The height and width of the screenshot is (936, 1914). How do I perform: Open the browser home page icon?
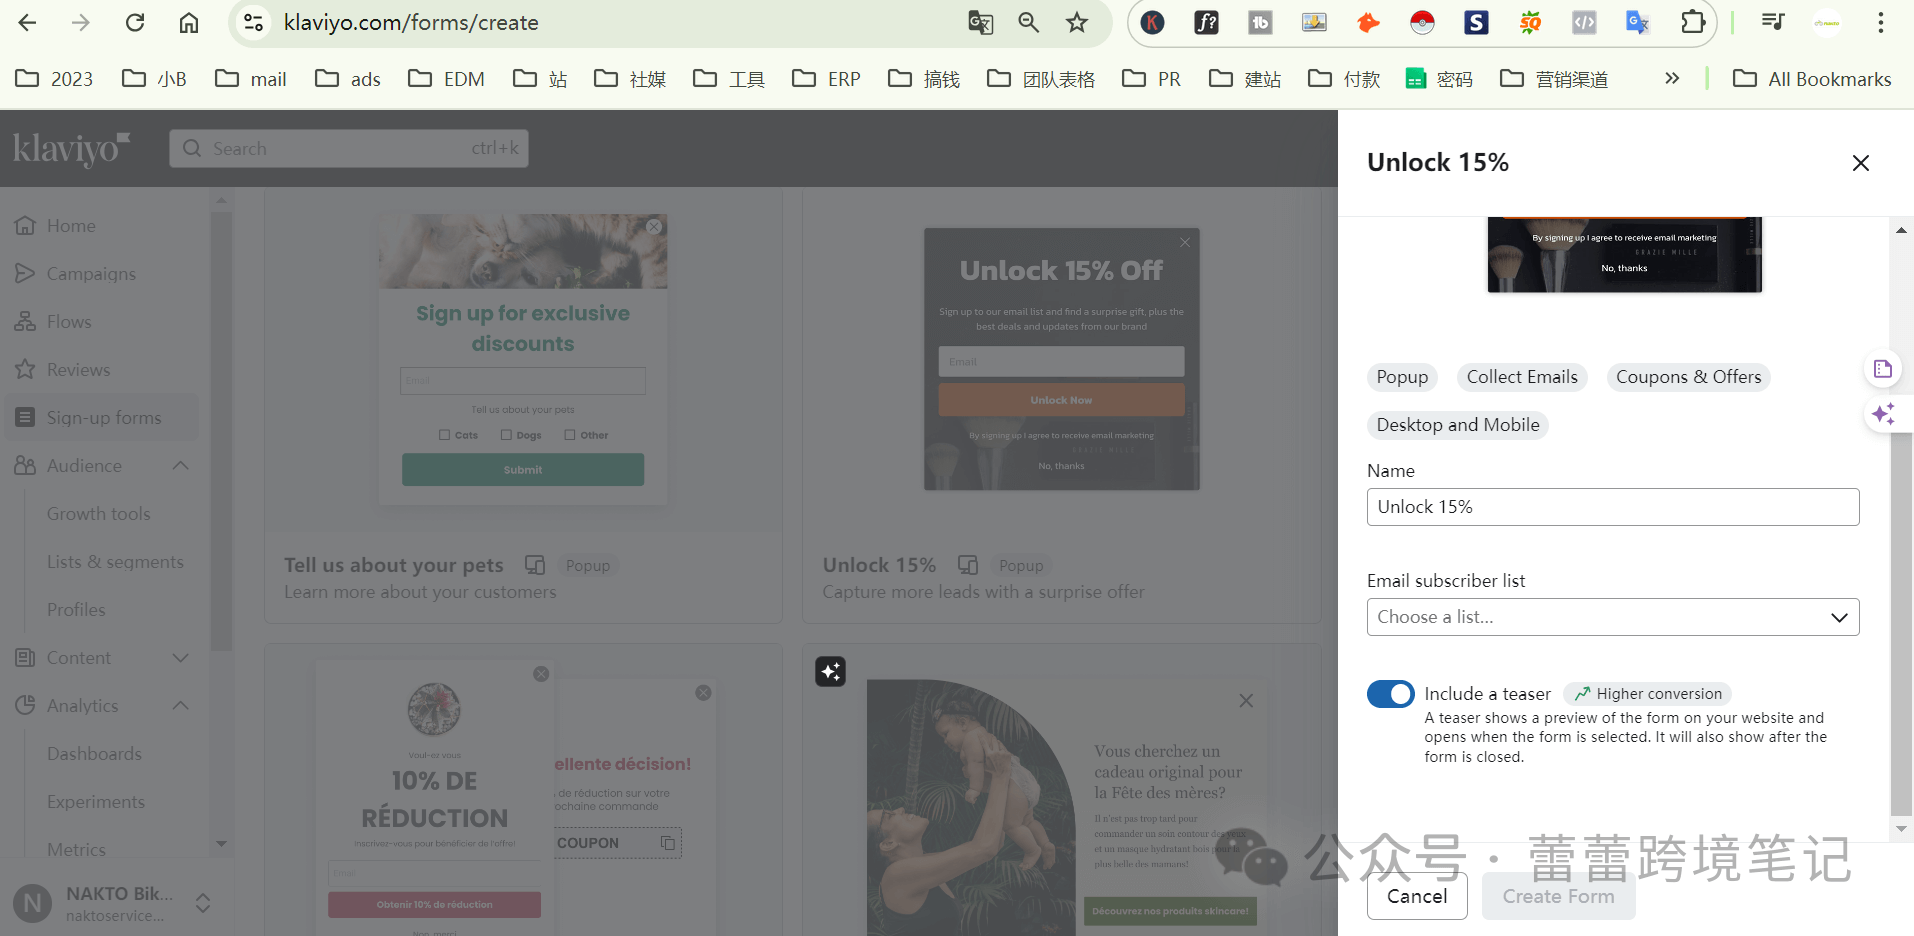[x=189, y=22]
